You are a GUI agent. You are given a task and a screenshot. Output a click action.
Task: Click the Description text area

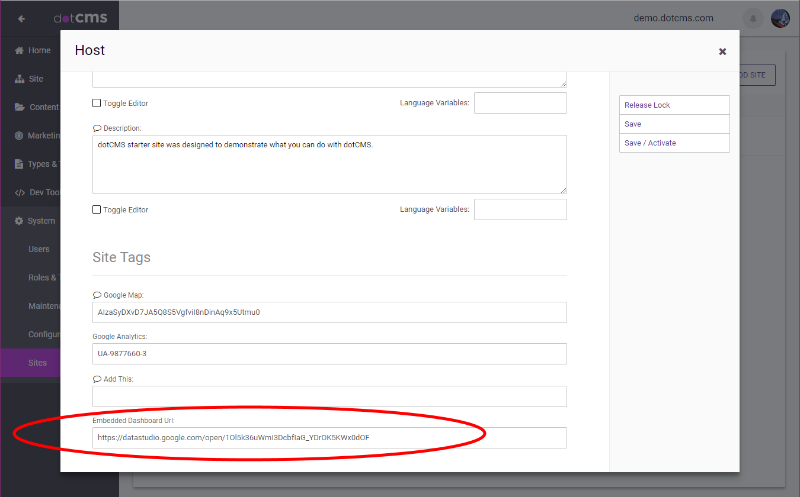click(x=330, y=164)
